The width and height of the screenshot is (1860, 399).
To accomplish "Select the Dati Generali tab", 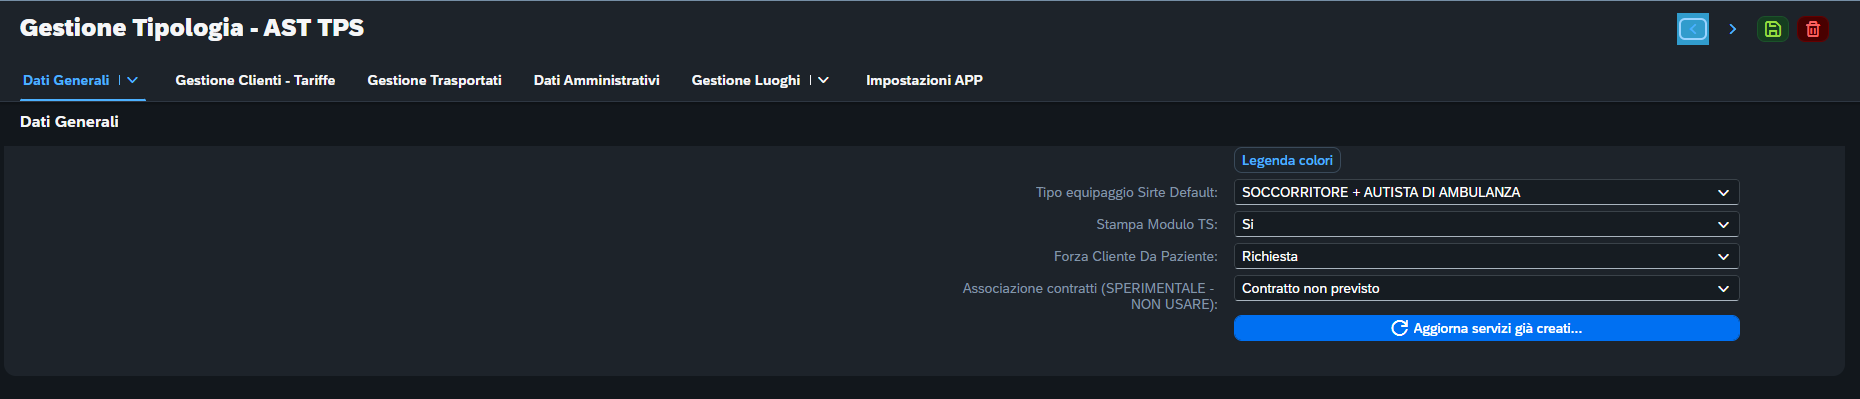I will (66, 80).
